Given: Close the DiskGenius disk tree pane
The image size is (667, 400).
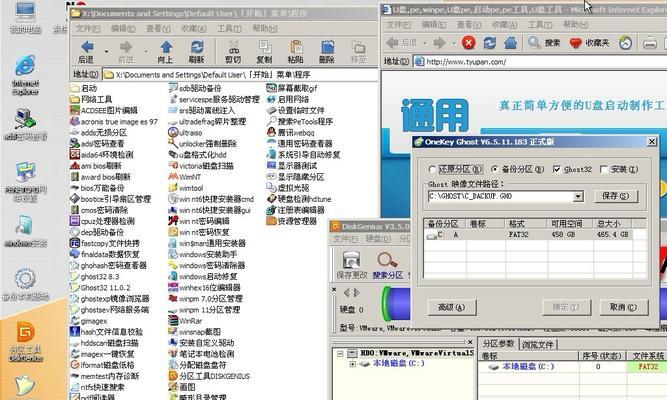Looking at the screenshot, I should point(470,342).
